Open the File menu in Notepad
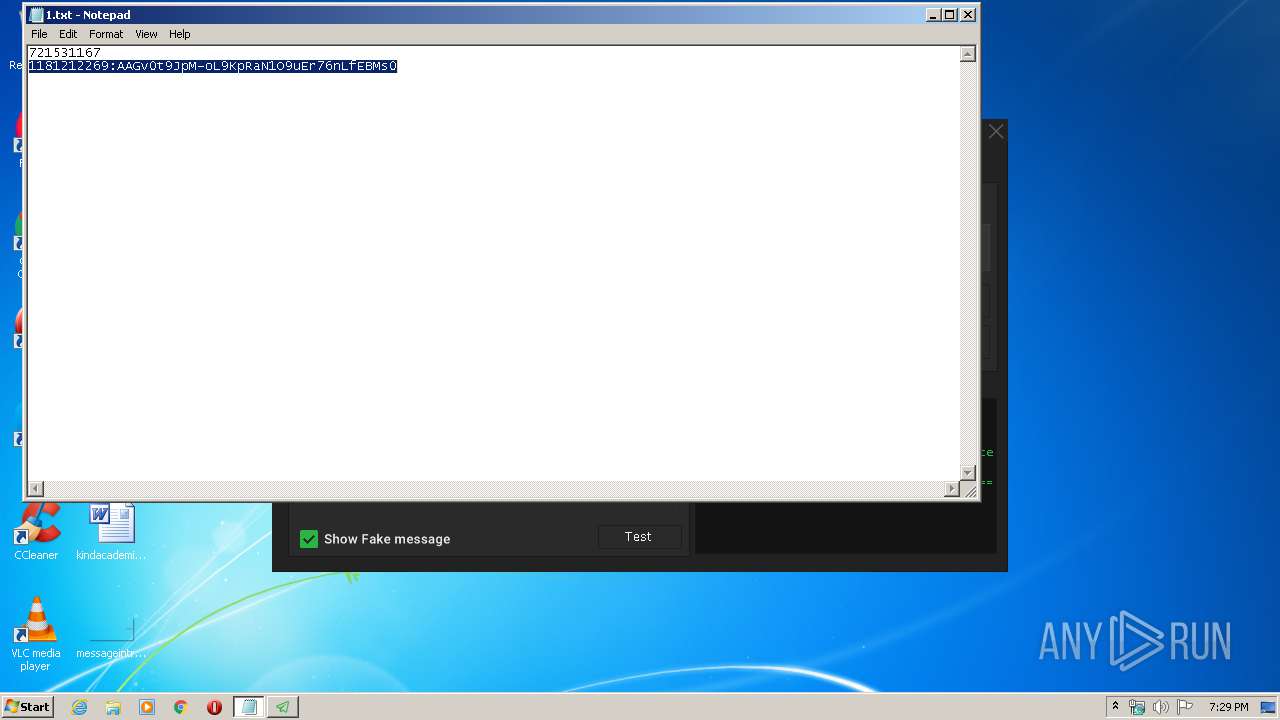The height and width of the screenshot is (720, 1280). 39,34
